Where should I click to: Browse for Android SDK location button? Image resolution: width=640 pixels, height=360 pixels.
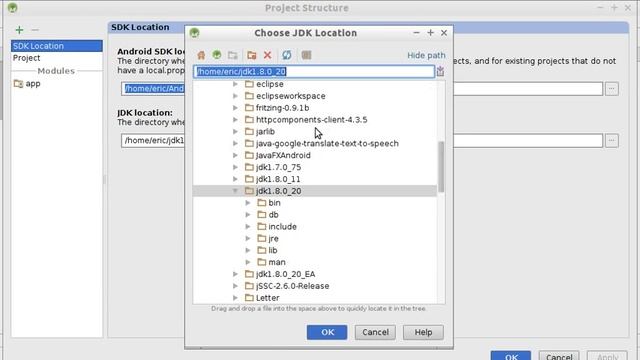click(611, 89)
